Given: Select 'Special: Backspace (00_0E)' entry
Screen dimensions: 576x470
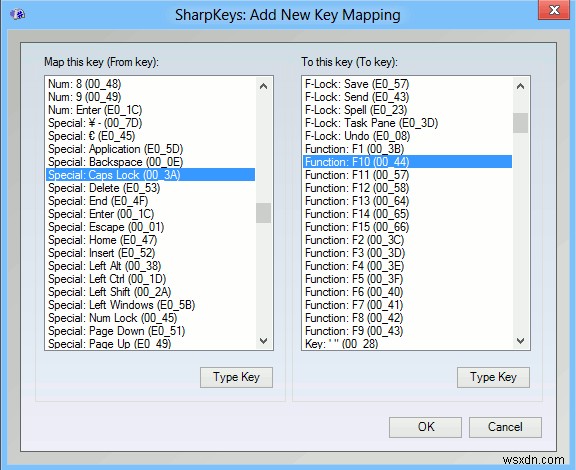Looking at the screenshot, I should click(150, 162).
